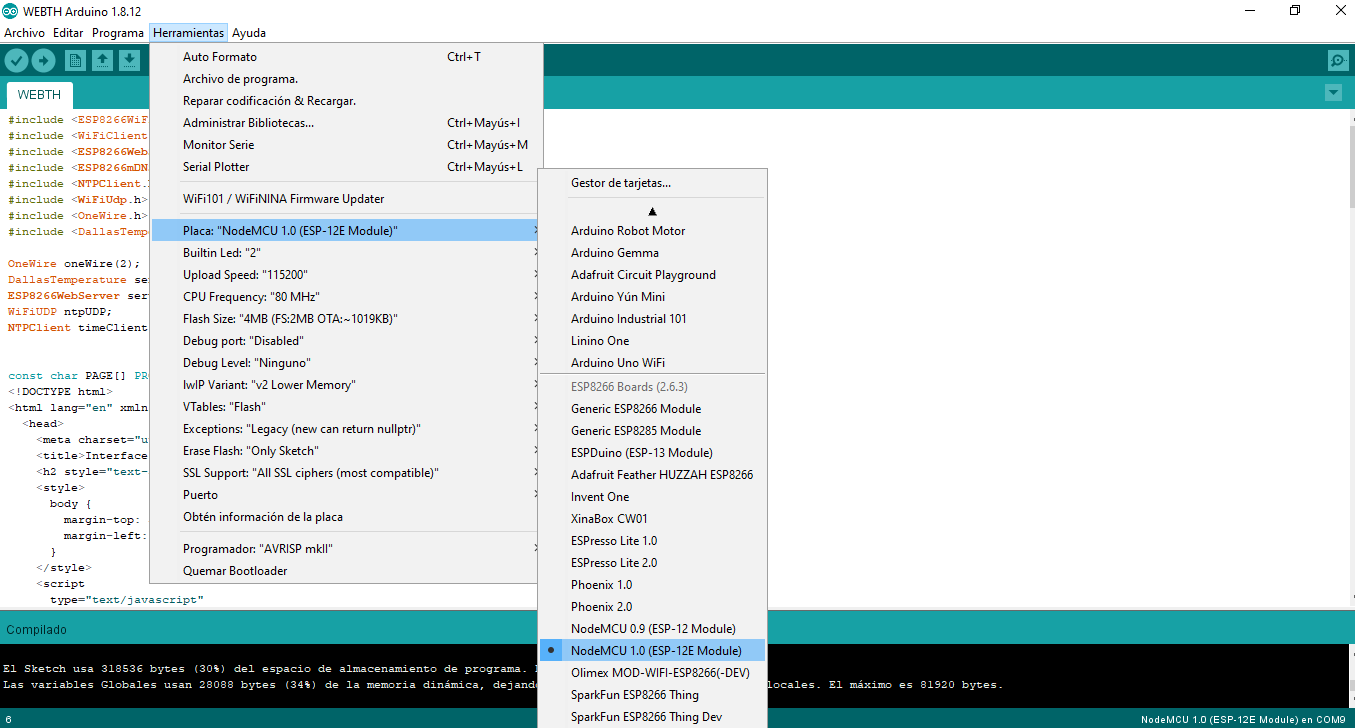The height and width of the screenshot is (728, 1355).
Task: Select the Arduino Robot Motor board
Action: coord(652,231)
